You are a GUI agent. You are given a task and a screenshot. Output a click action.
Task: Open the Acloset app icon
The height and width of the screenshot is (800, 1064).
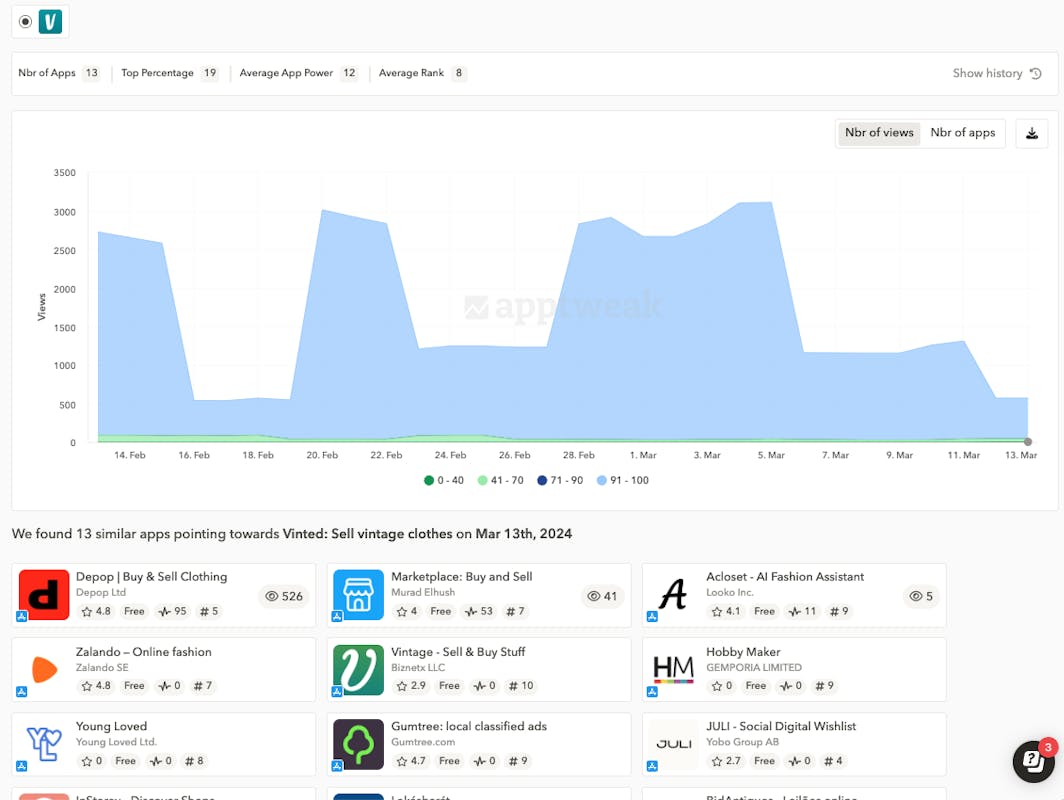673,595
